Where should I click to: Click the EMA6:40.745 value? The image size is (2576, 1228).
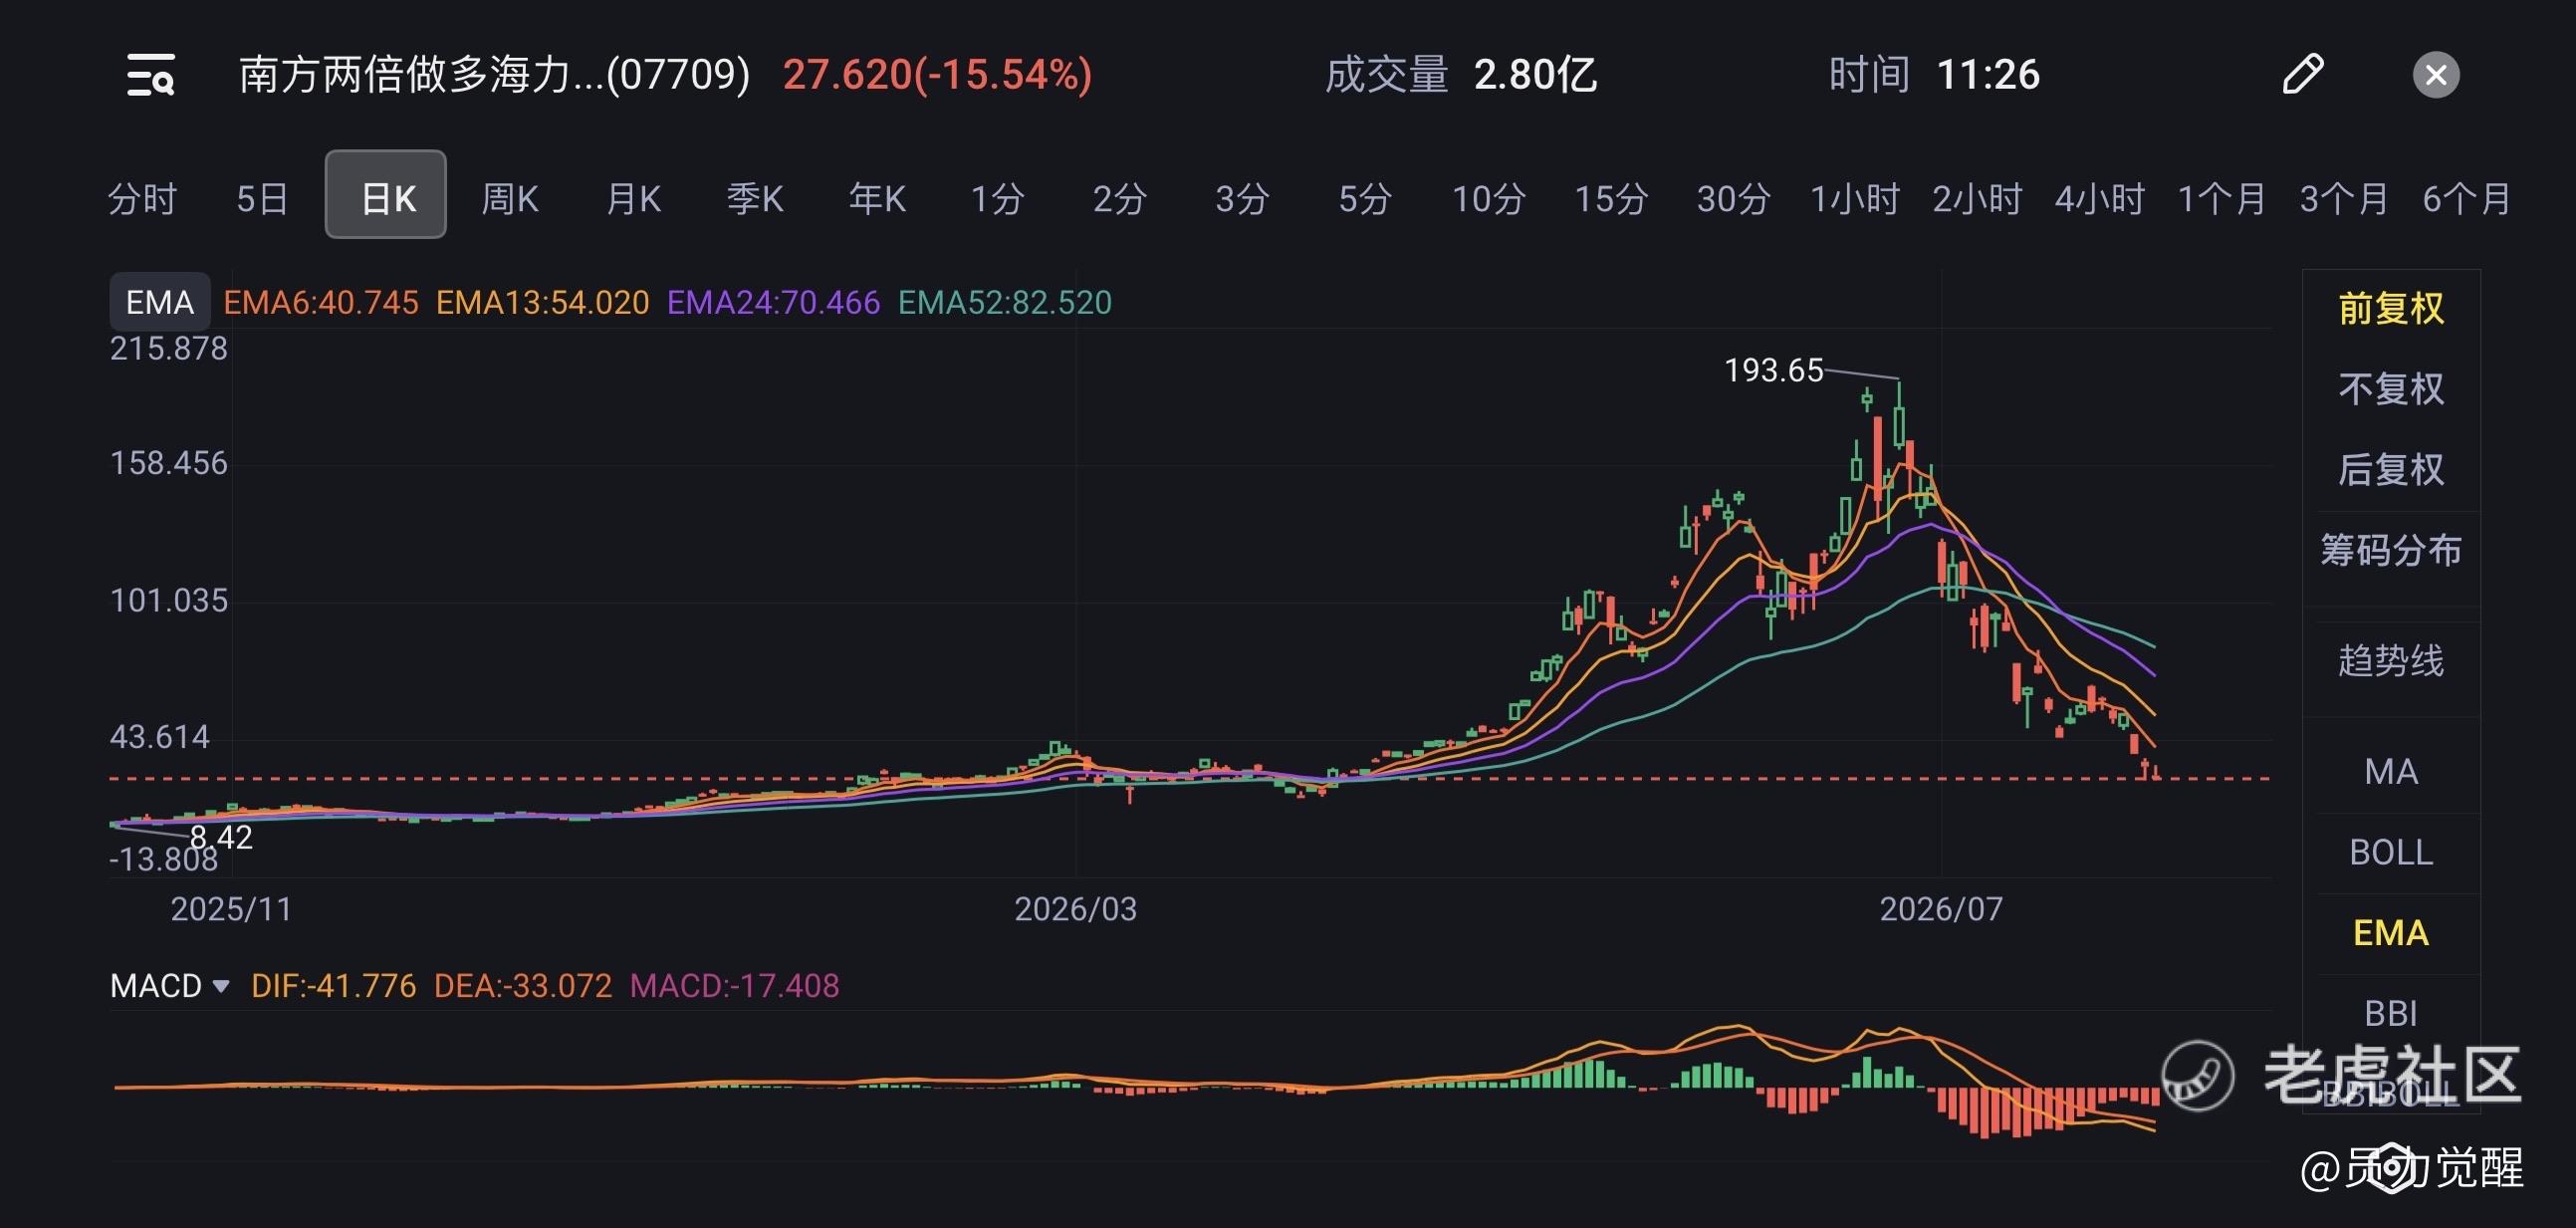tap(321, 302)
